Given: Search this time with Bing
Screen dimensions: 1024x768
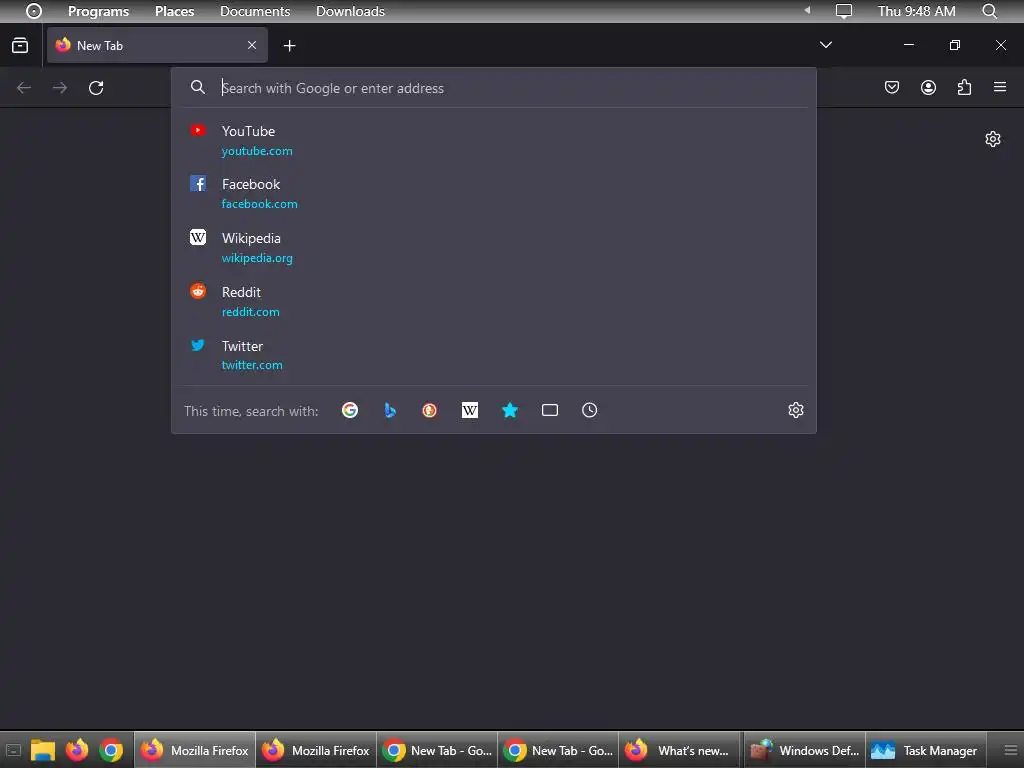Looking at the screenshot, I should pos(390,410).
